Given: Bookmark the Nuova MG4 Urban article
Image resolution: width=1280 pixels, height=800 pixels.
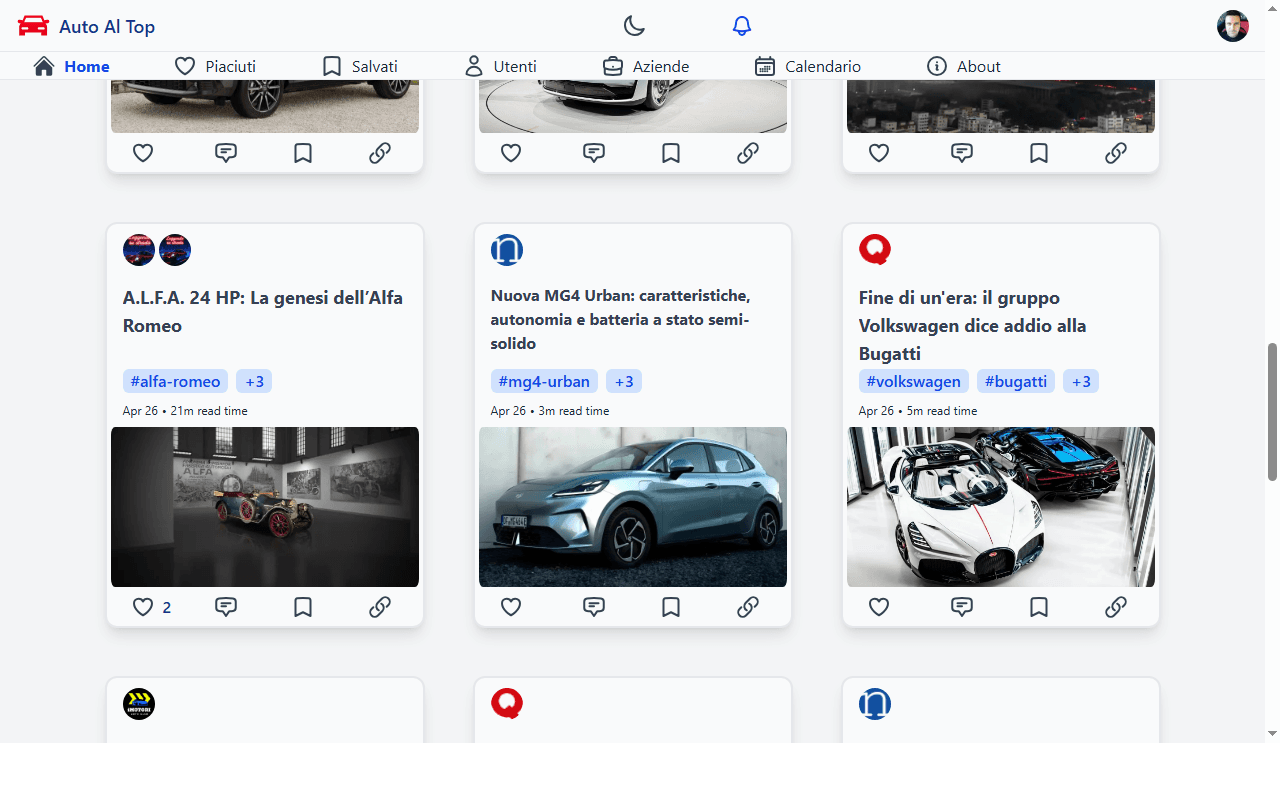Looking at the screenshot, I should [x=671, y=607].
